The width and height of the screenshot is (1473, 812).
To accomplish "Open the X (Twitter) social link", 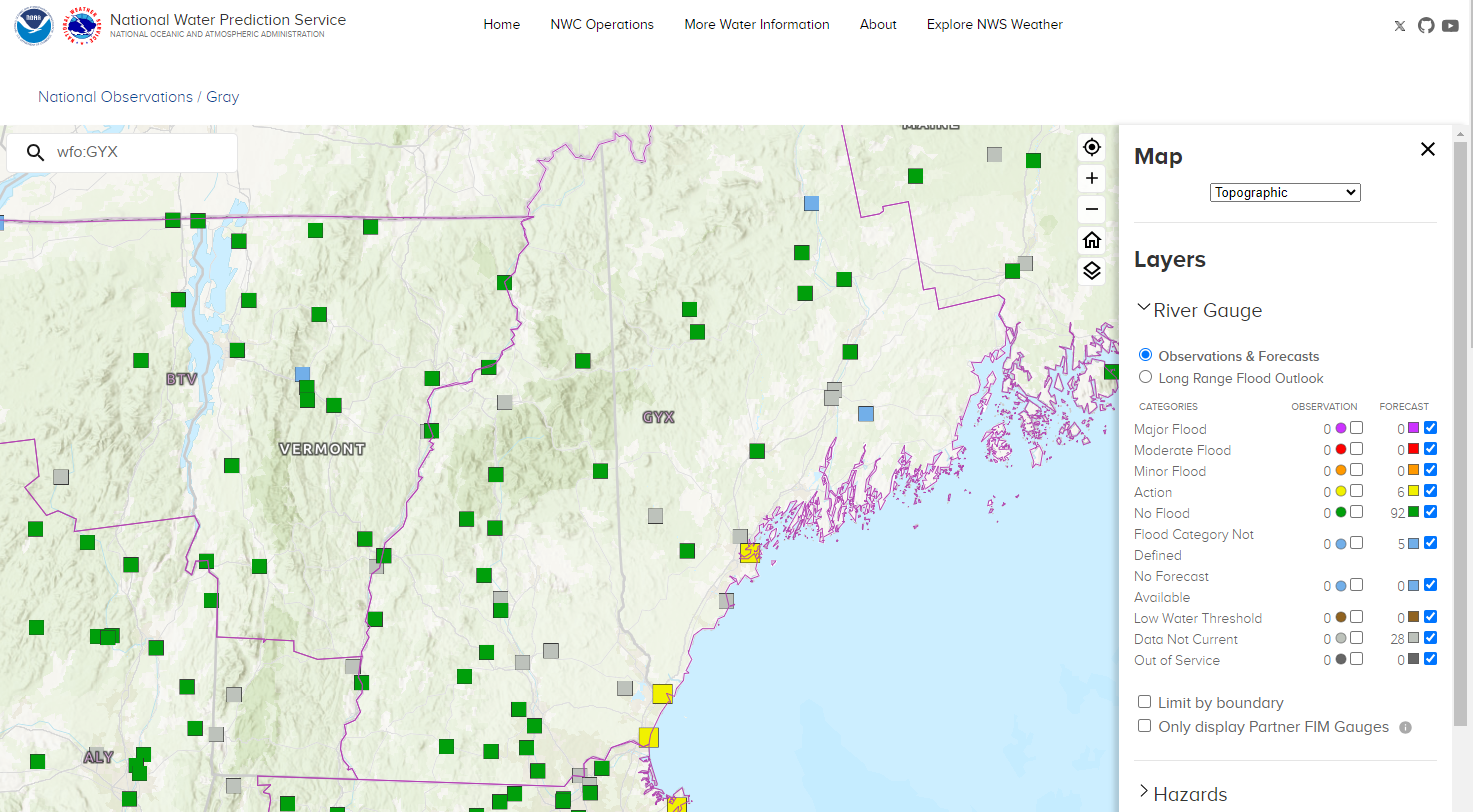I will (1400, 26).
